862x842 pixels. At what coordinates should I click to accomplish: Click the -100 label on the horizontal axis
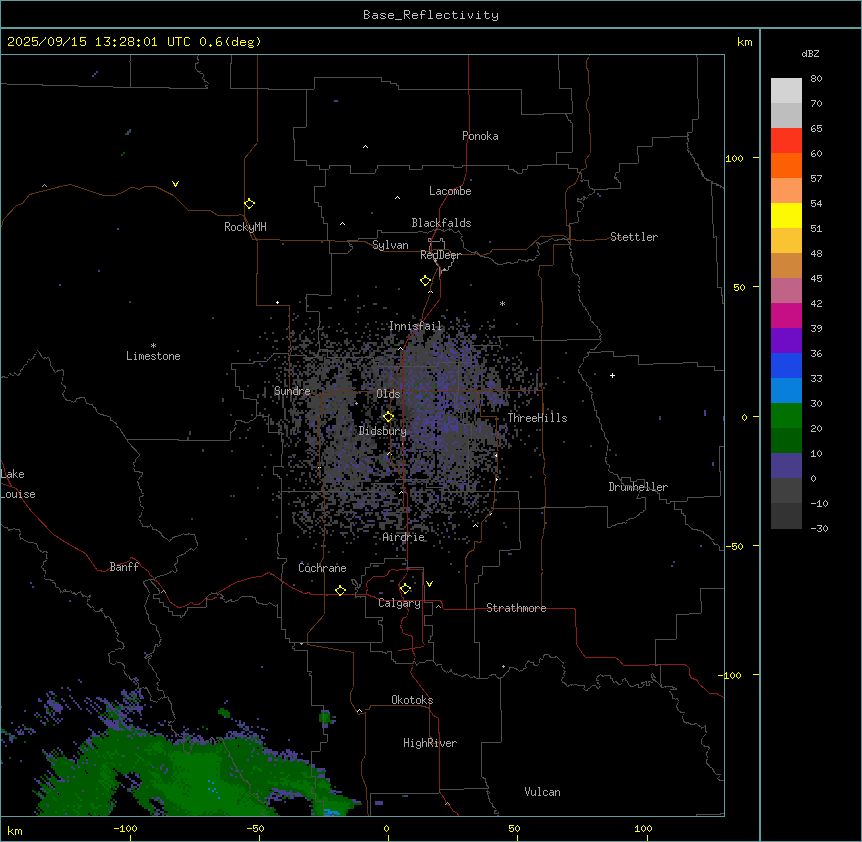pyautogui.click(x=125, y=828)
